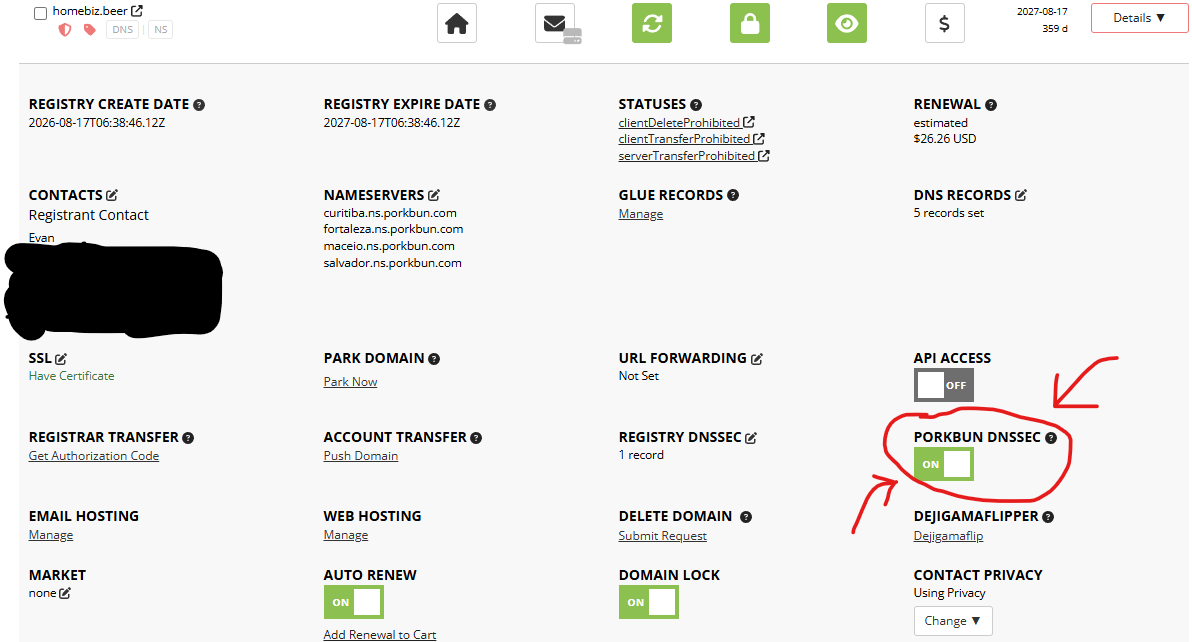Toggle Auto Renew switch off
The width and height of the screenshot is (1192, 642).
(353, 602)
